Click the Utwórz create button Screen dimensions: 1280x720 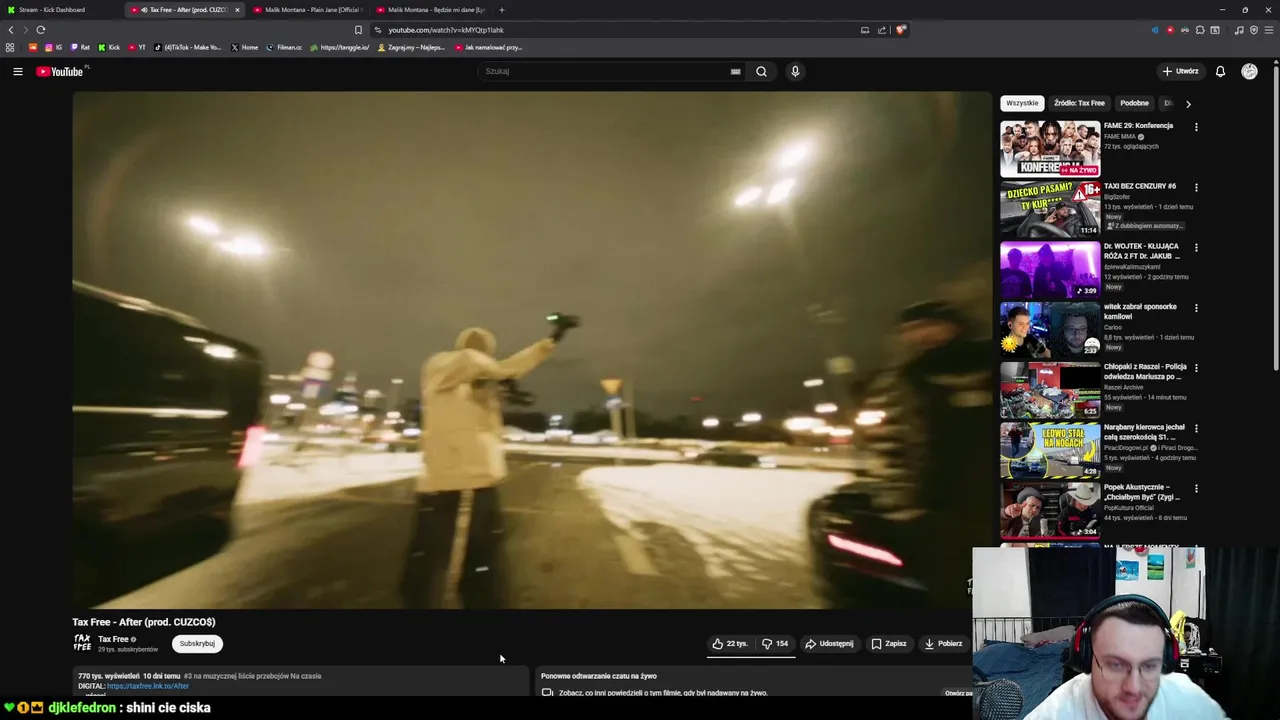click(1180, 71)
